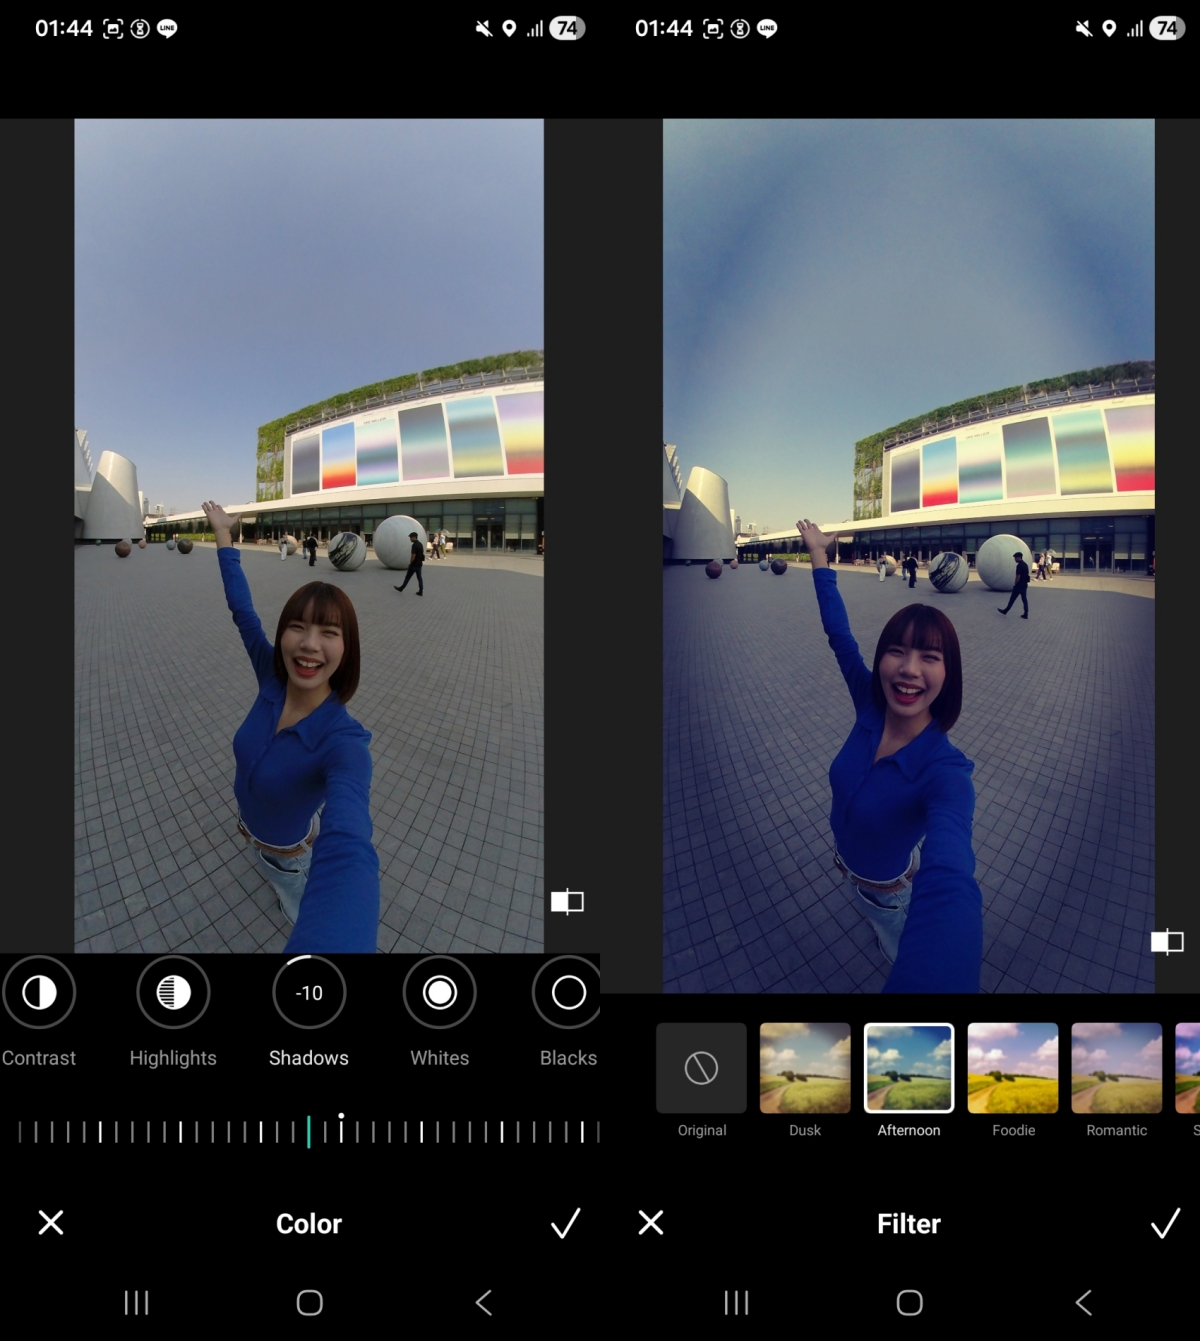Toggle before/after compare in Color editor
The height and width of the screenshot is (1341, 1200).
click(x=567, y=902)
